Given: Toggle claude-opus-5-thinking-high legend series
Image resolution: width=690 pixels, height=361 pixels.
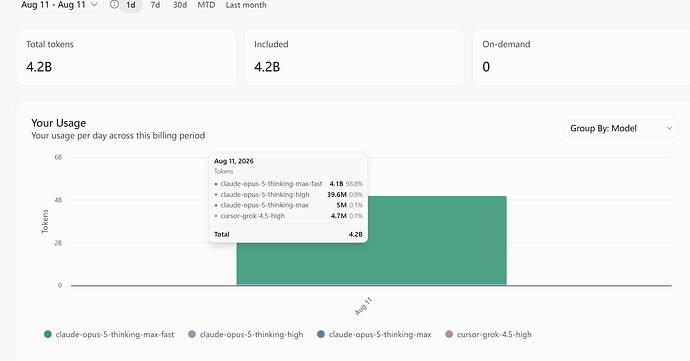Looking at the screenshot, I should click(x=246, y=334).
